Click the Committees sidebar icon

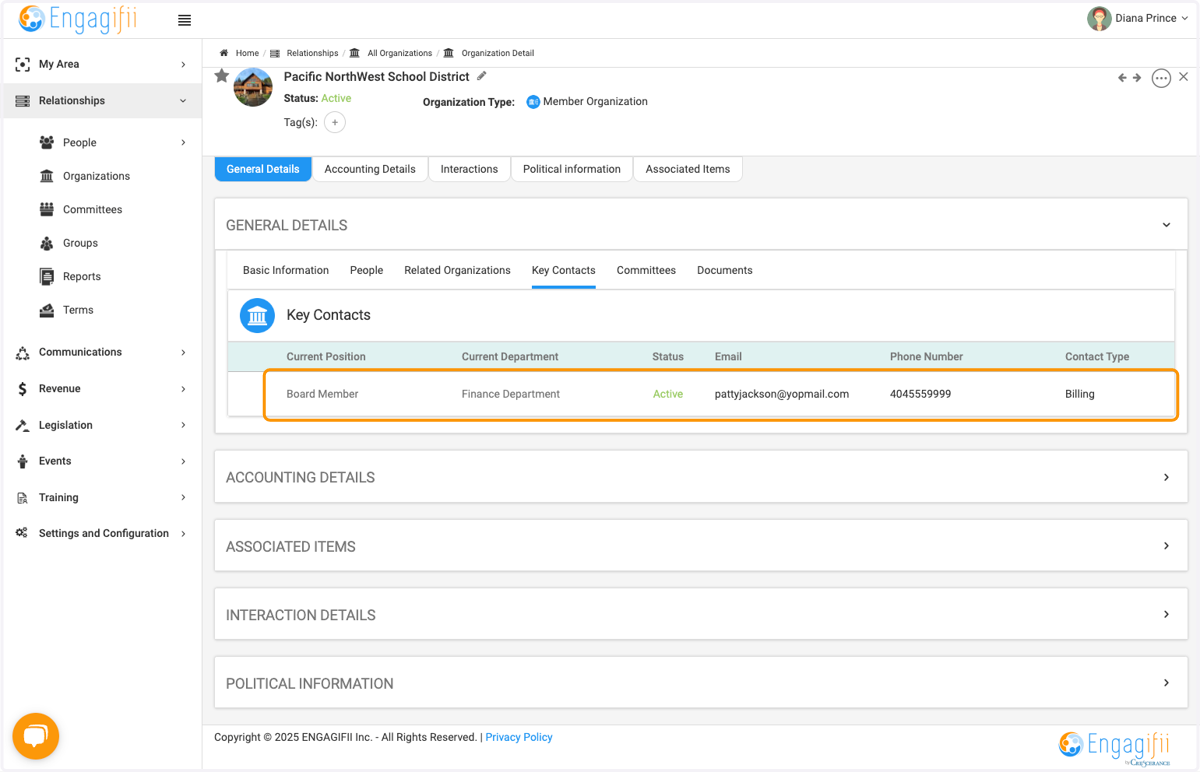pos(47,209)
